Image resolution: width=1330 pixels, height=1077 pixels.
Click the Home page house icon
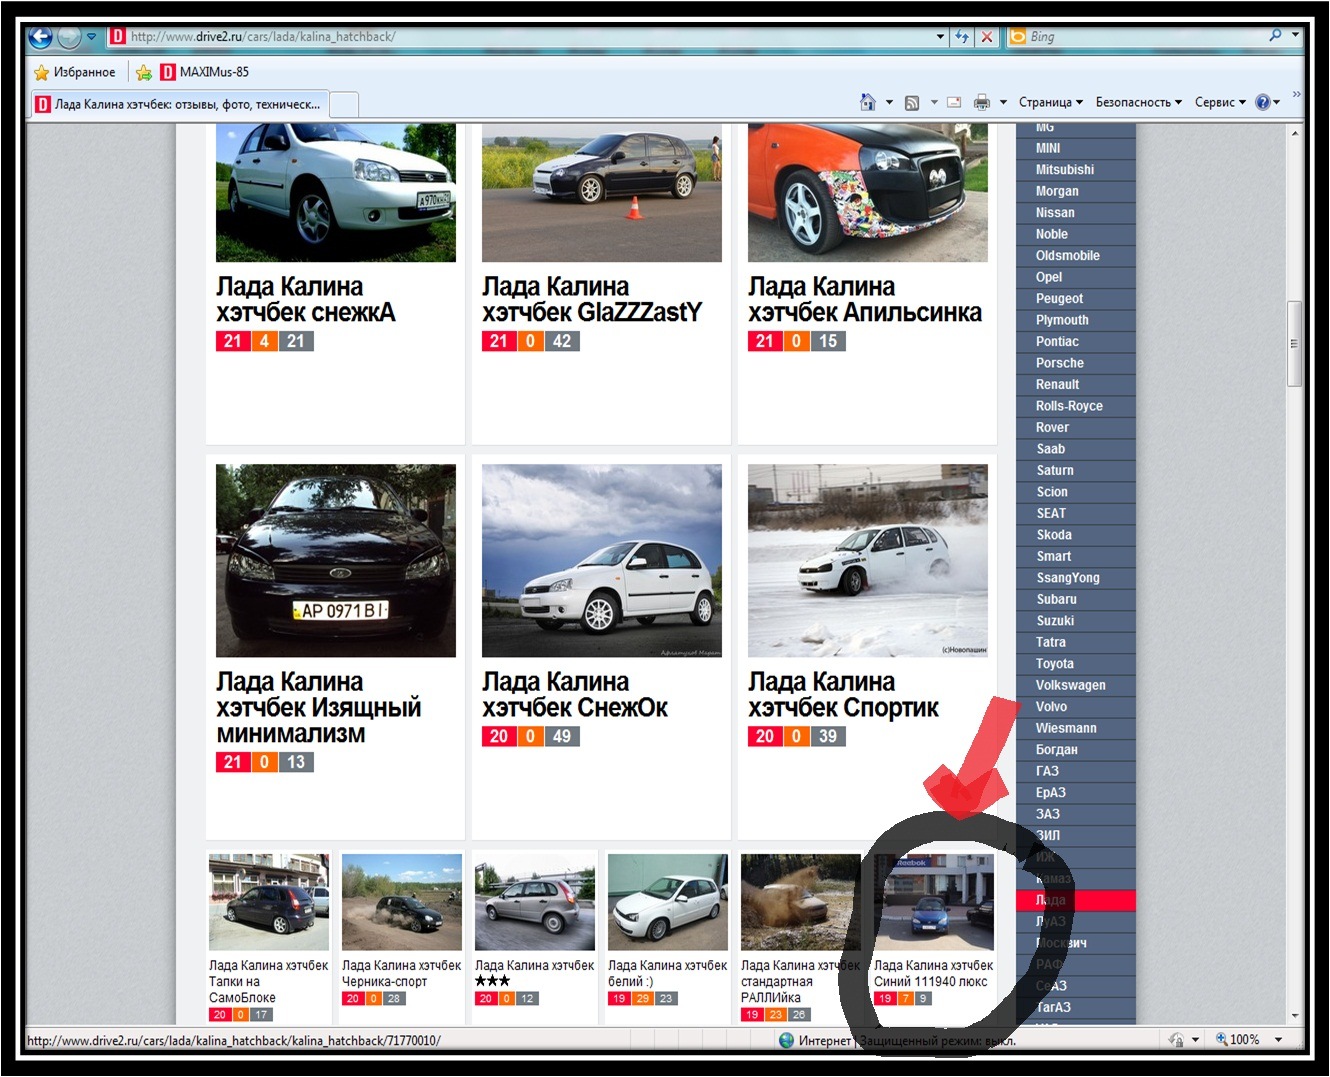coord(868,102)
